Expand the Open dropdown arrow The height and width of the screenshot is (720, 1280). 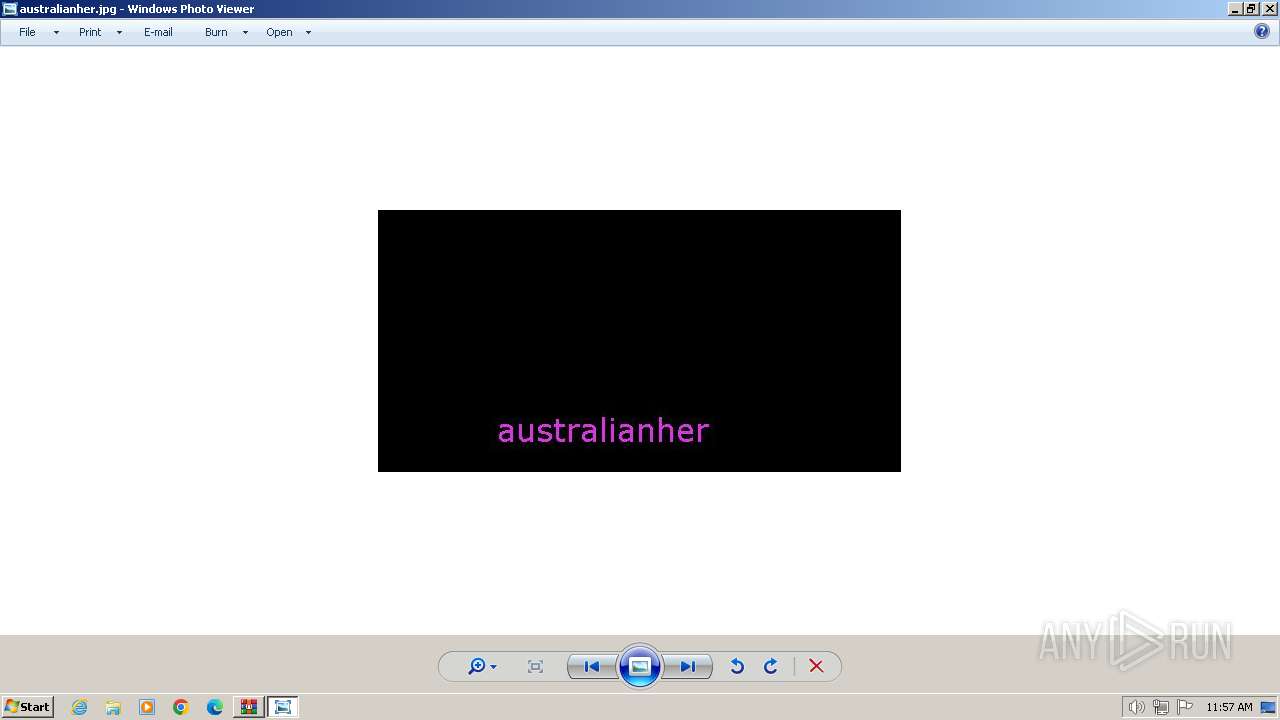(308, 33)
